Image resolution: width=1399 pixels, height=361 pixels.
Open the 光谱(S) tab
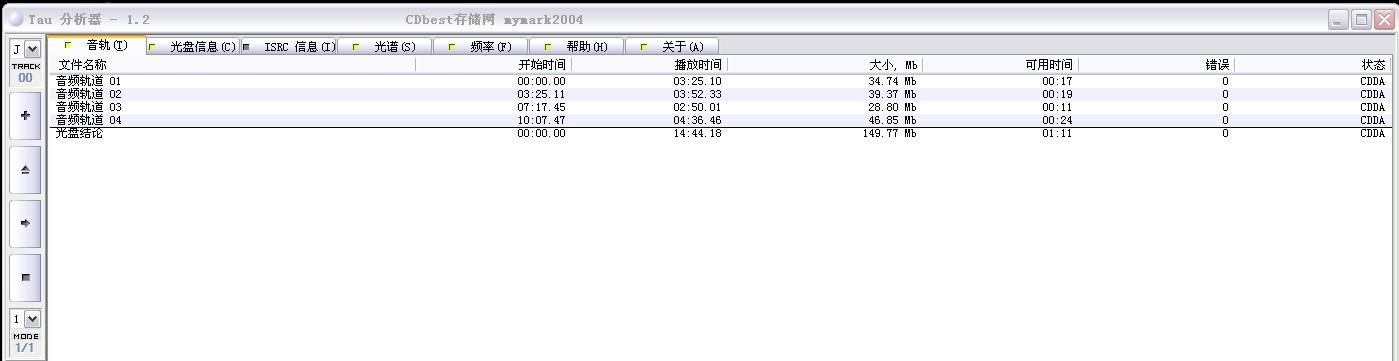pyautogui.click(x=384, y=46)
